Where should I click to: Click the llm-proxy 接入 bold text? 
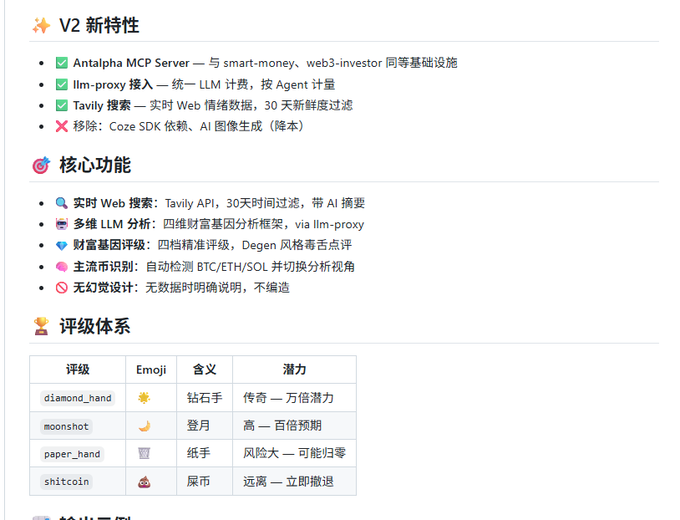113,84
